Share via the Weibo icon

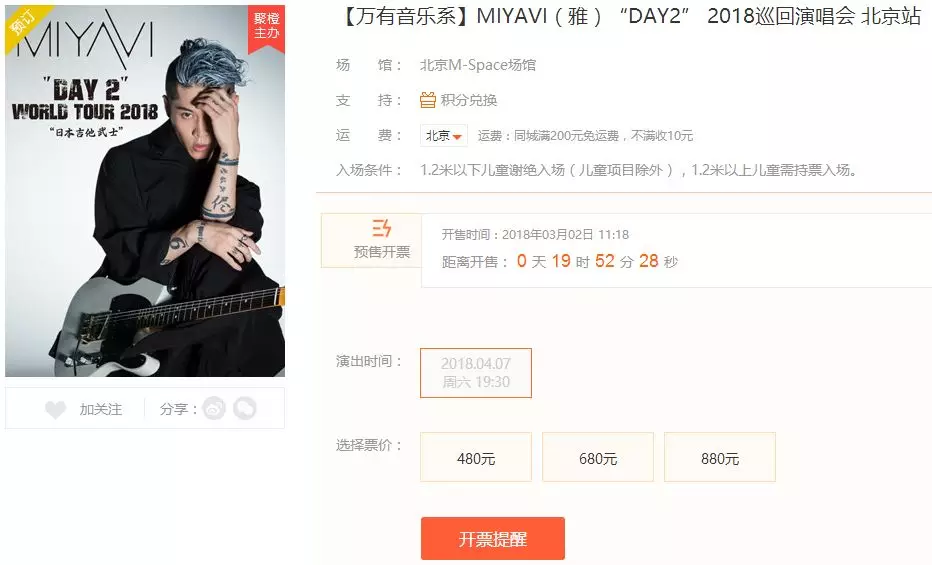coord(214,408)
